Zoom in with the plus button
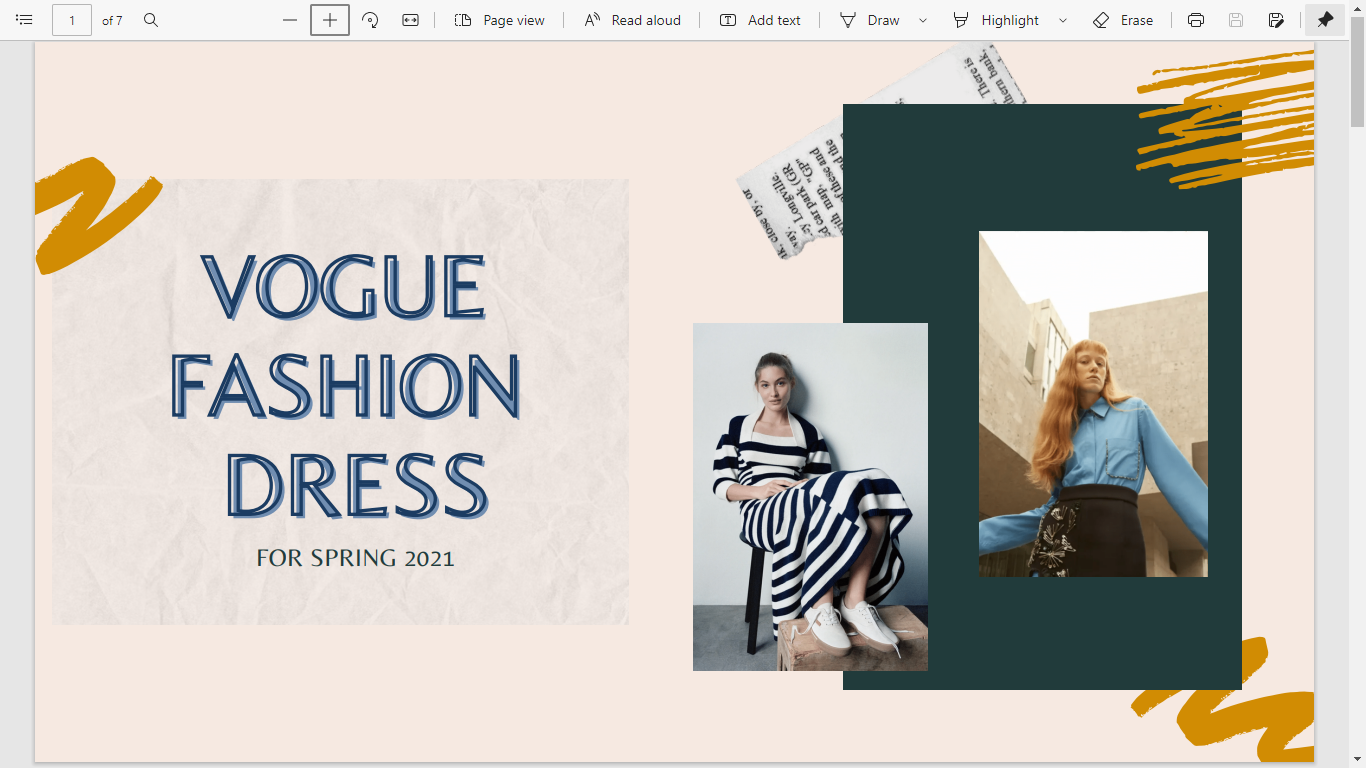Image resolution: width=1366 pixels, height=768 pixels. [330, 20]
